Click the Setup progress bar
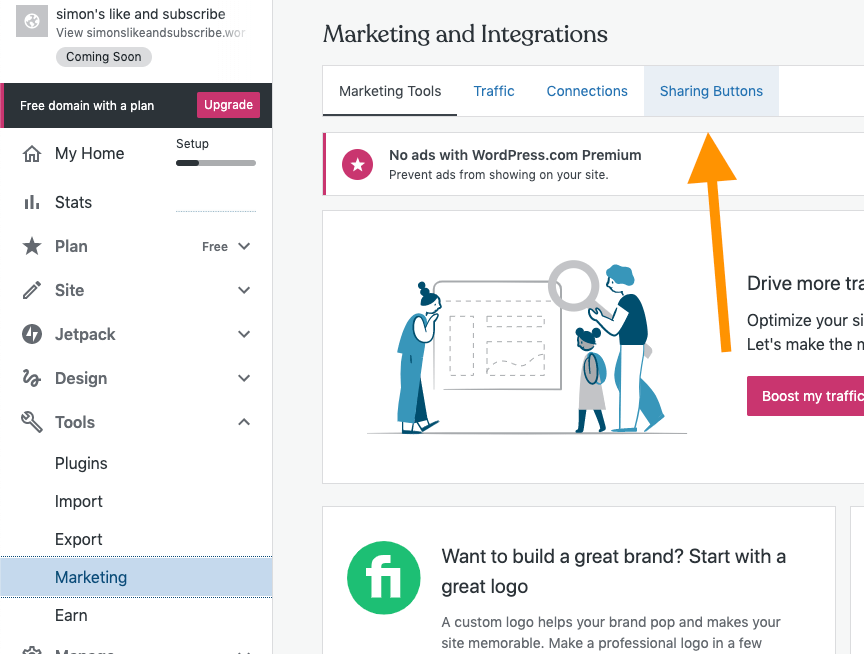864x654 pixels. pyautogui.click(x=215, y=162)
